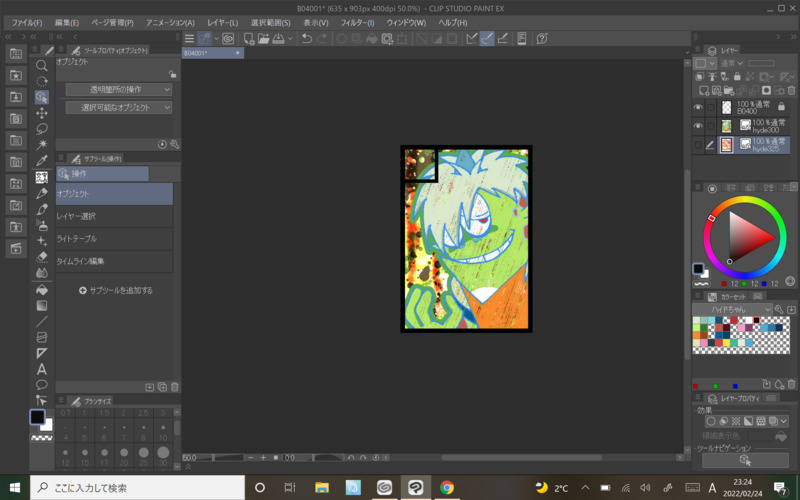The height and width of the screenshot is (500, 800).
Task: Click サブツールを追加する button
Action: tap(115, 290)
